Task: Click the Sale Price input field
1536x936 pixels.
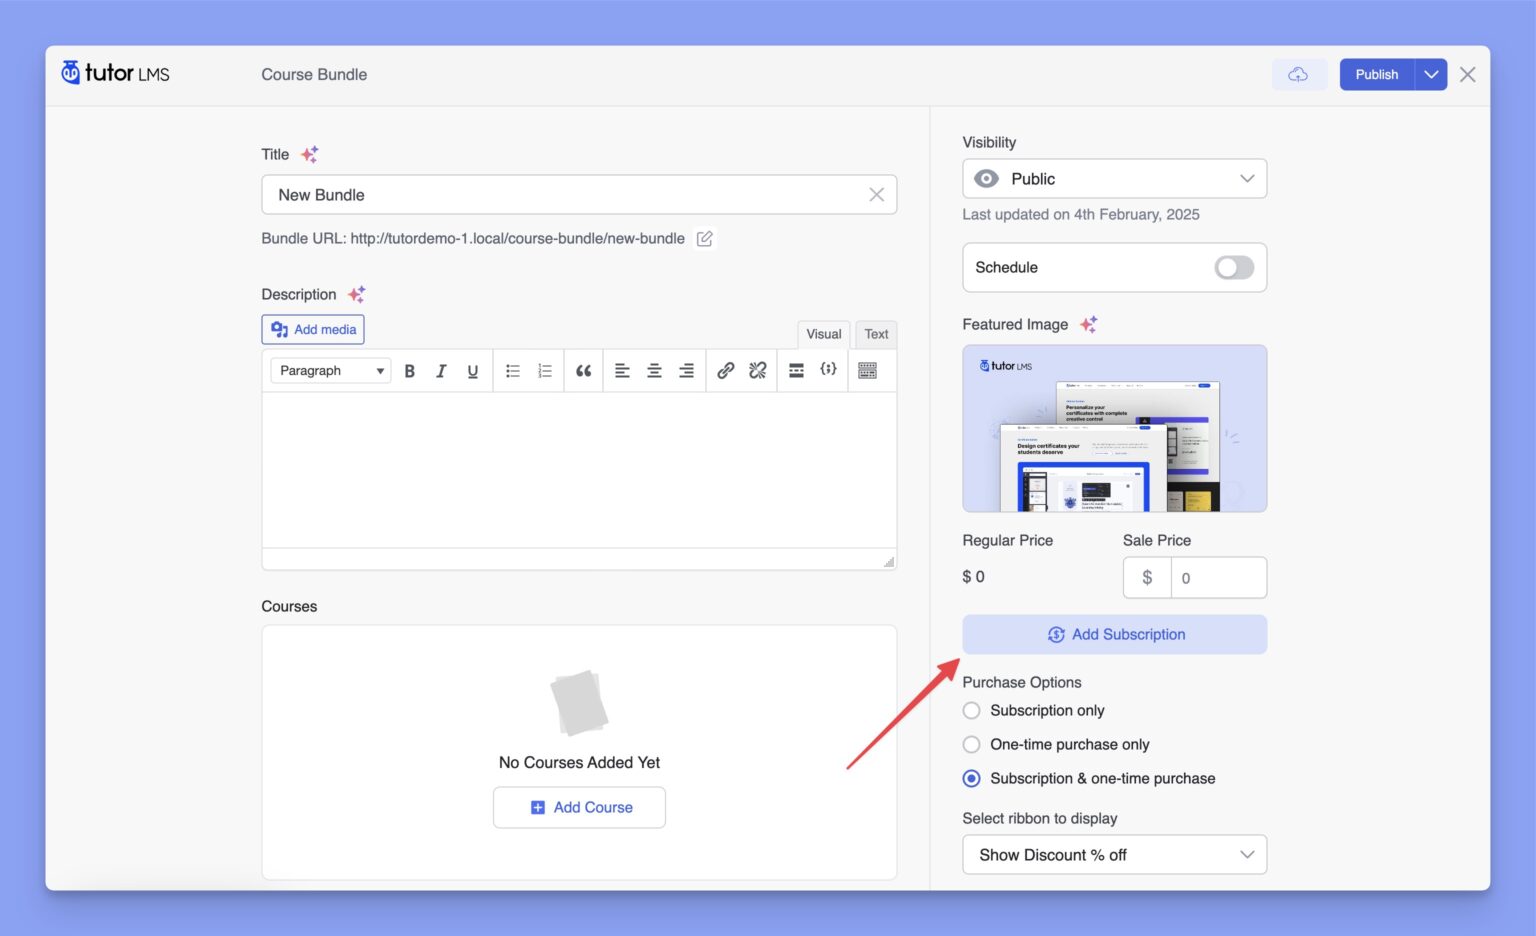Action: point(1217,578)
